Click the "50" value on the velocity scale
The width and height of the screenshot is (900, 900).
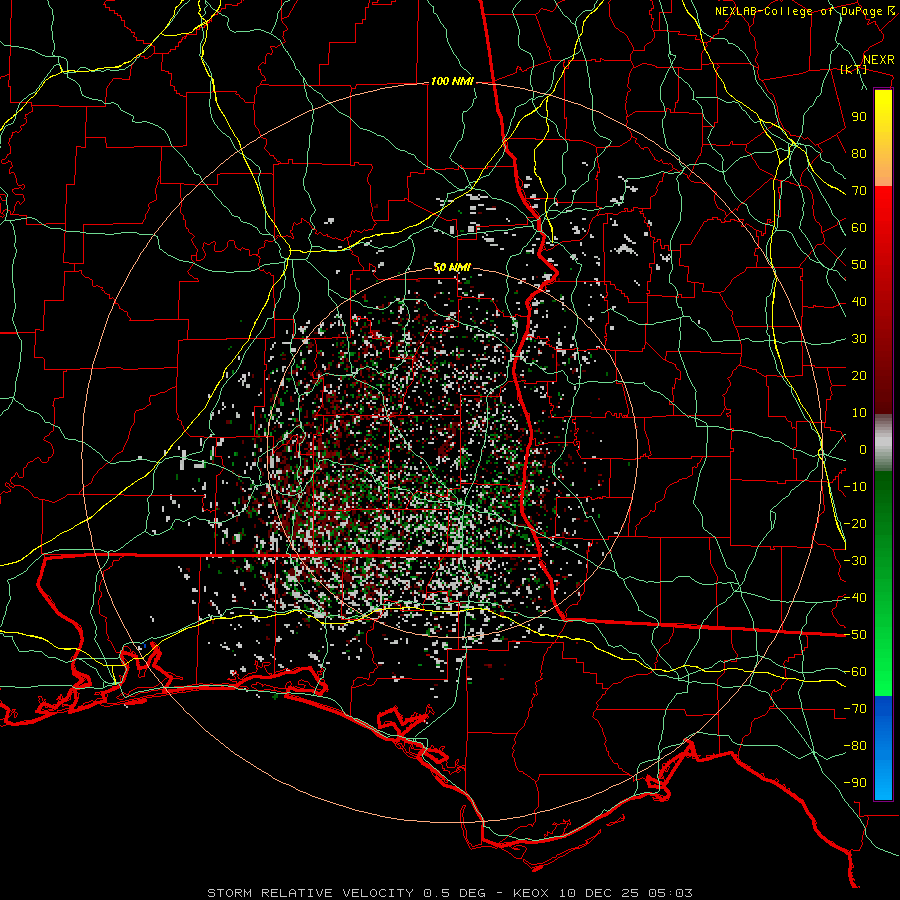click(x=859, y=265)
